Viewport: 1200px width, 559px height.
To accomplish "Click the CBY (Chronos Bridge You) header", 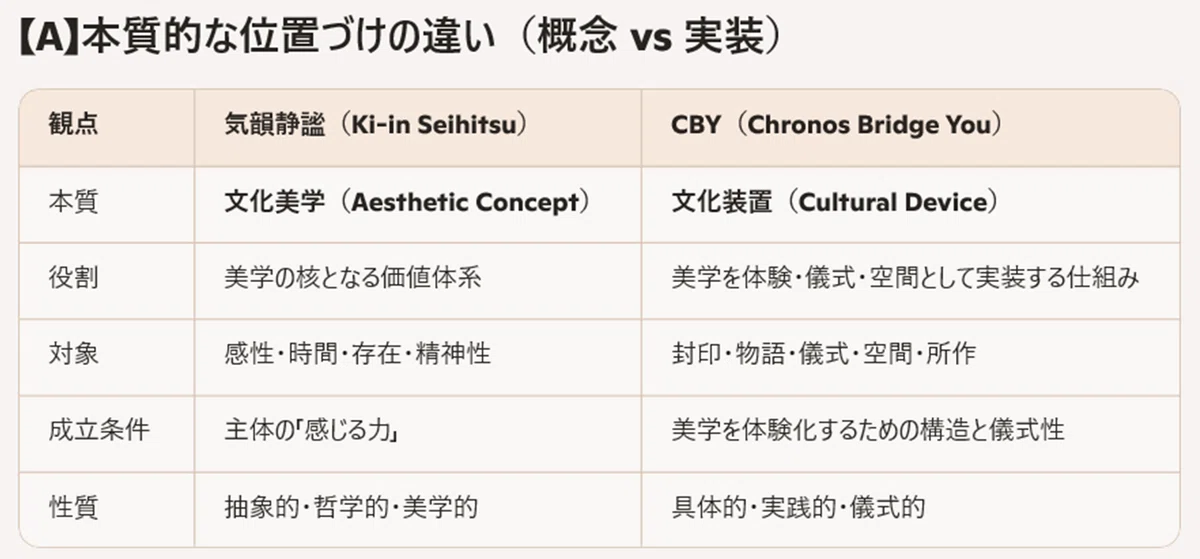I will point(838,128).
